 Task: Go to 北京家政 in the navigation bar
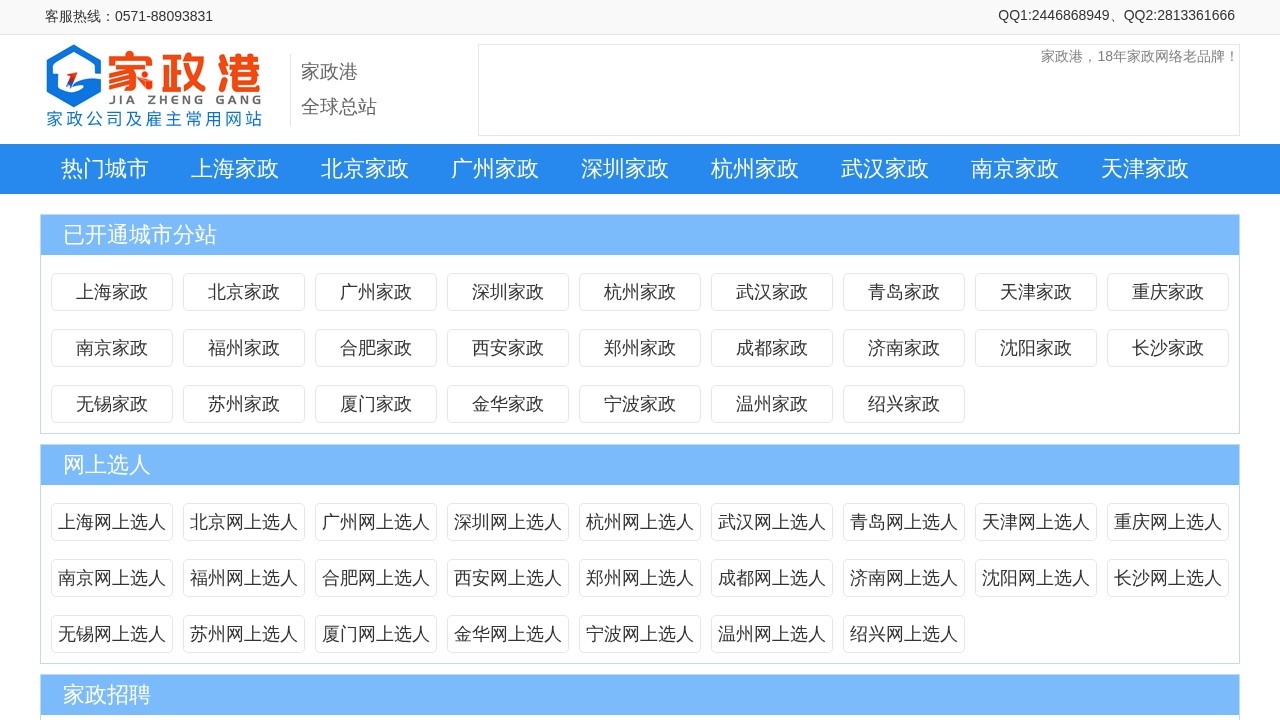pos(365,169)
